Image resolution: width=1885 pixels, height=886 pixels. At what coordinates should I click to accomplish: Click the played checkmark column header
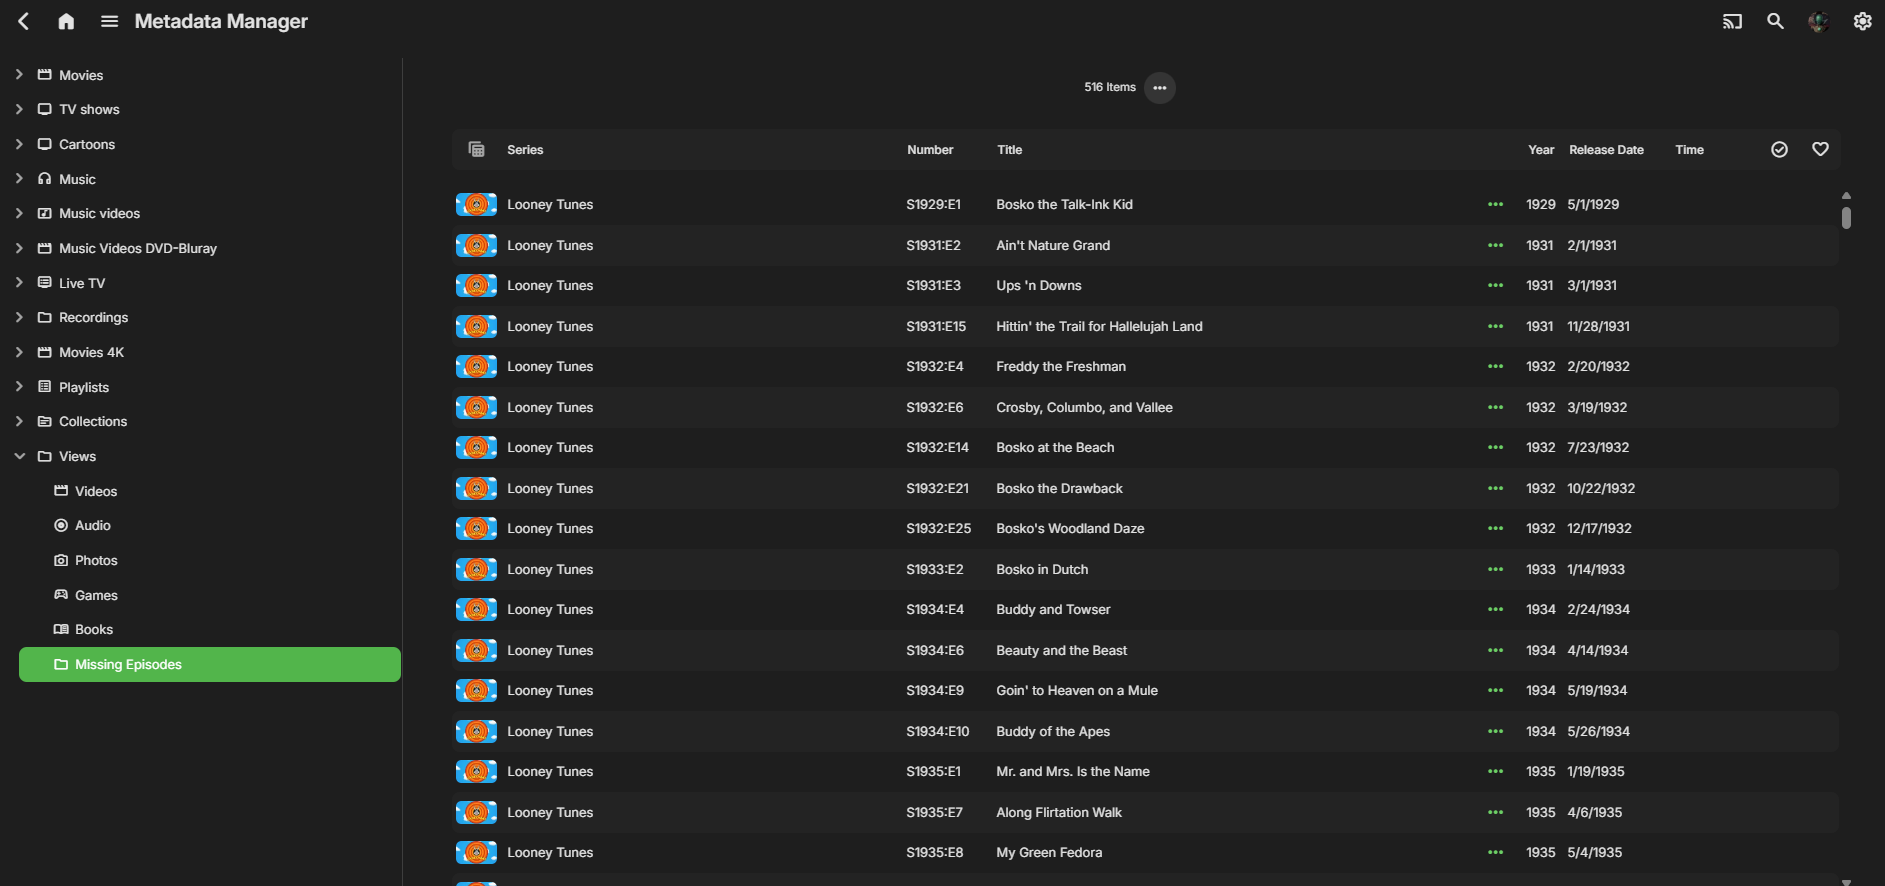(1779, 149)
